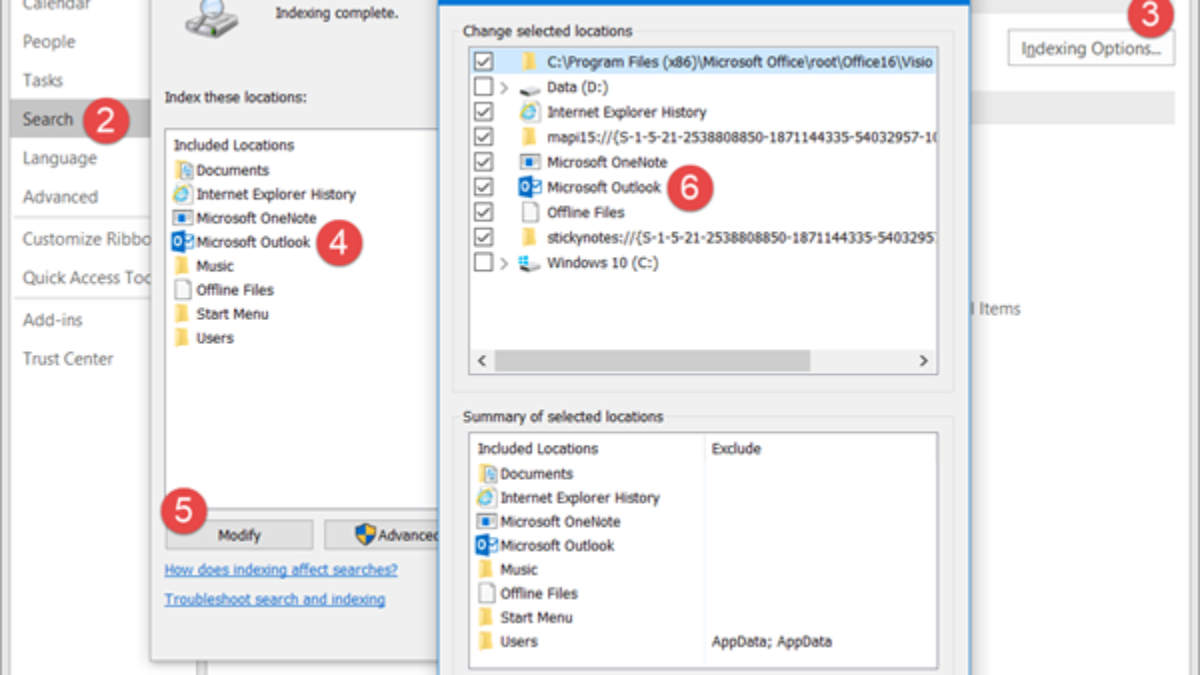
Task: Click the Internet Explorer History icon in Included Locations
Action: (x=183, y=194)
